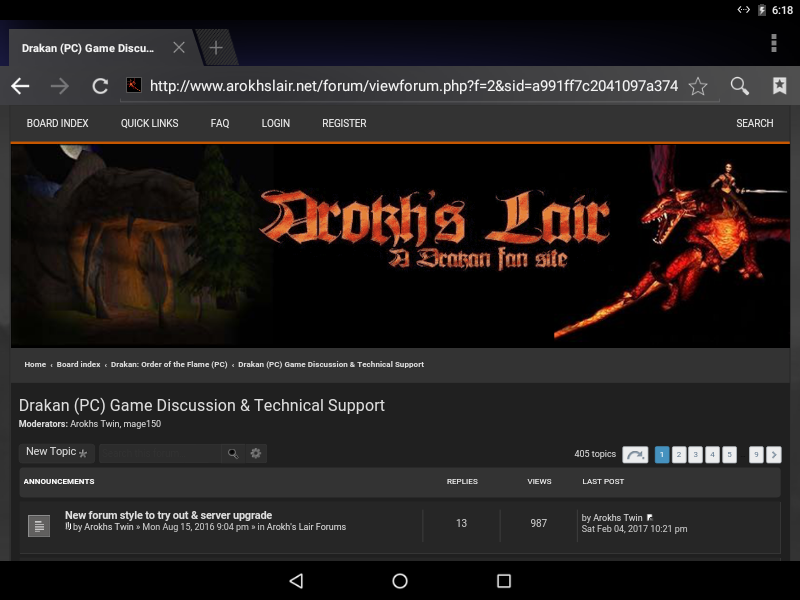Open advanced search gear icon
Image resolution: width=800 pixels, height=600 pixels.
(x=256, y=453)
